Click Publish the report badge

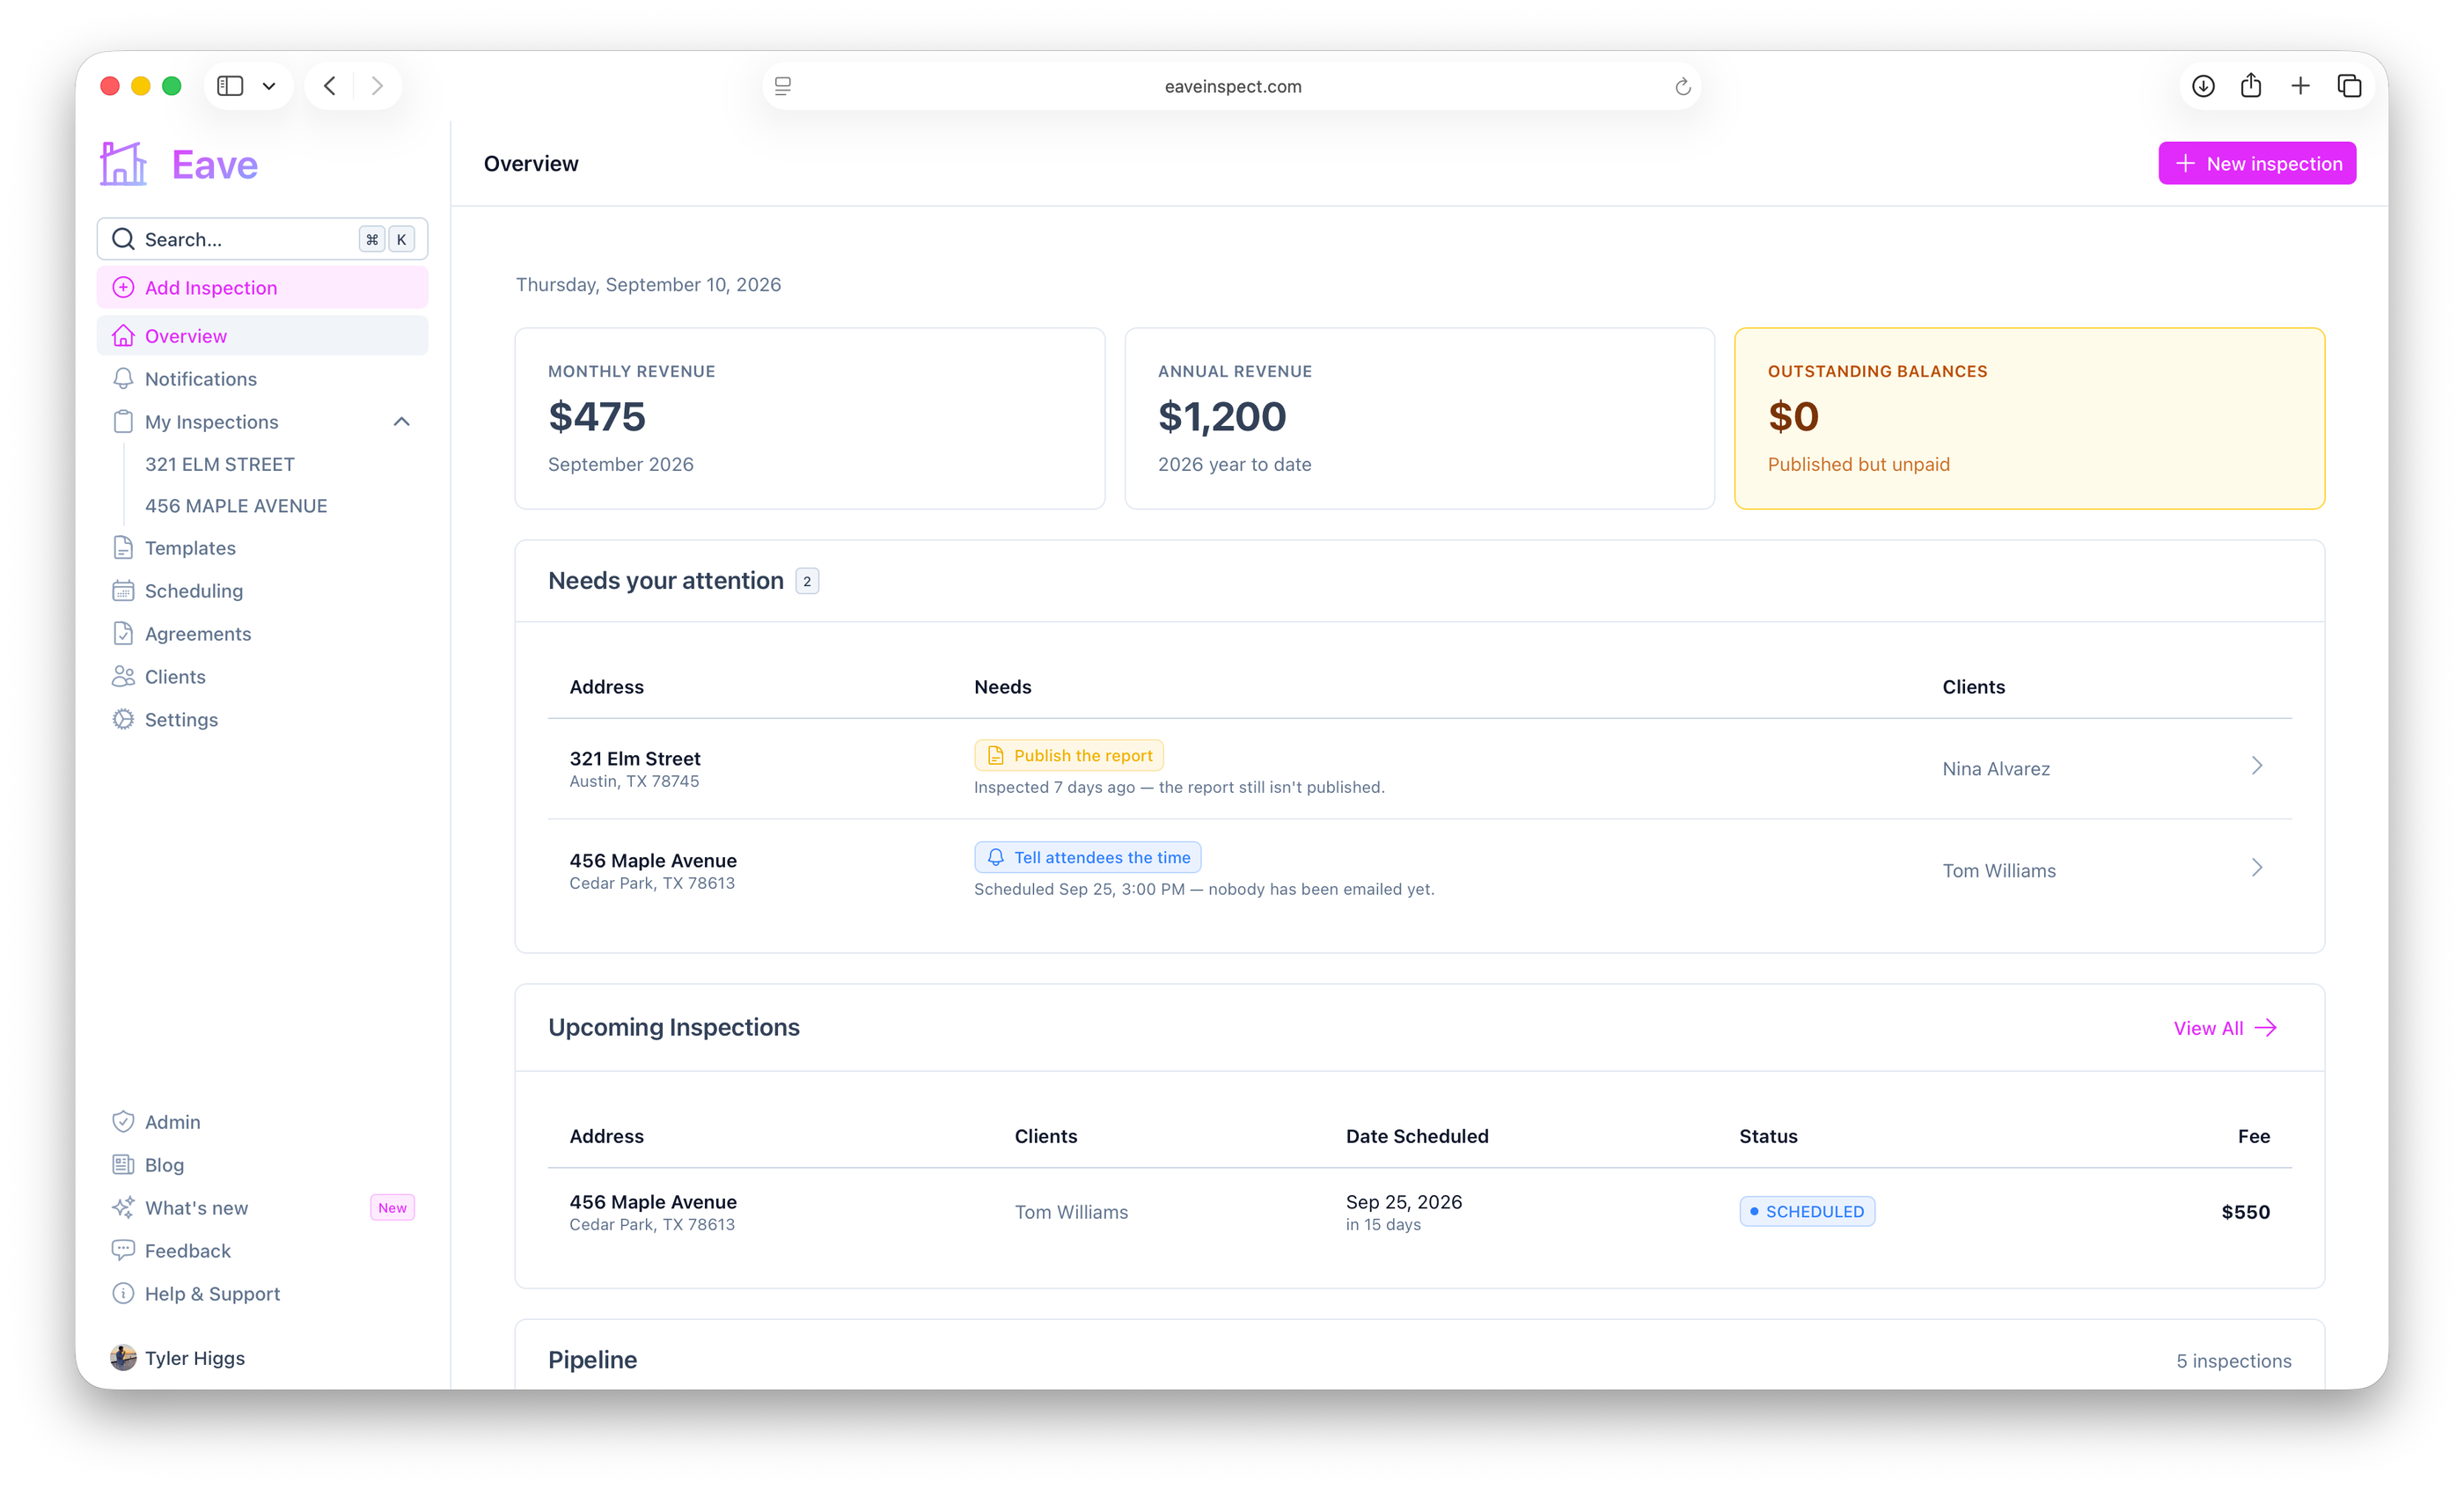click(1069, 756)
